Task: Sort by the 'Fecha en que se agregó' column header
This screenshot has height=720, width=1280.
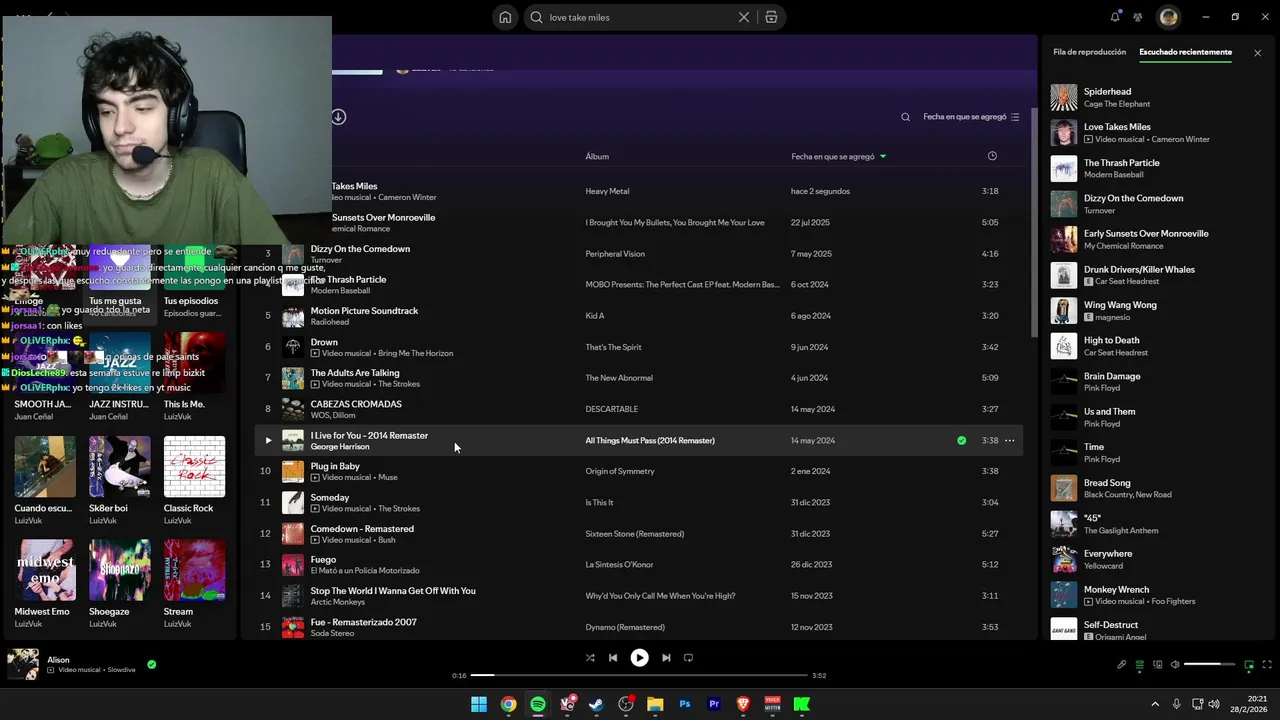Action: point(838,156)
